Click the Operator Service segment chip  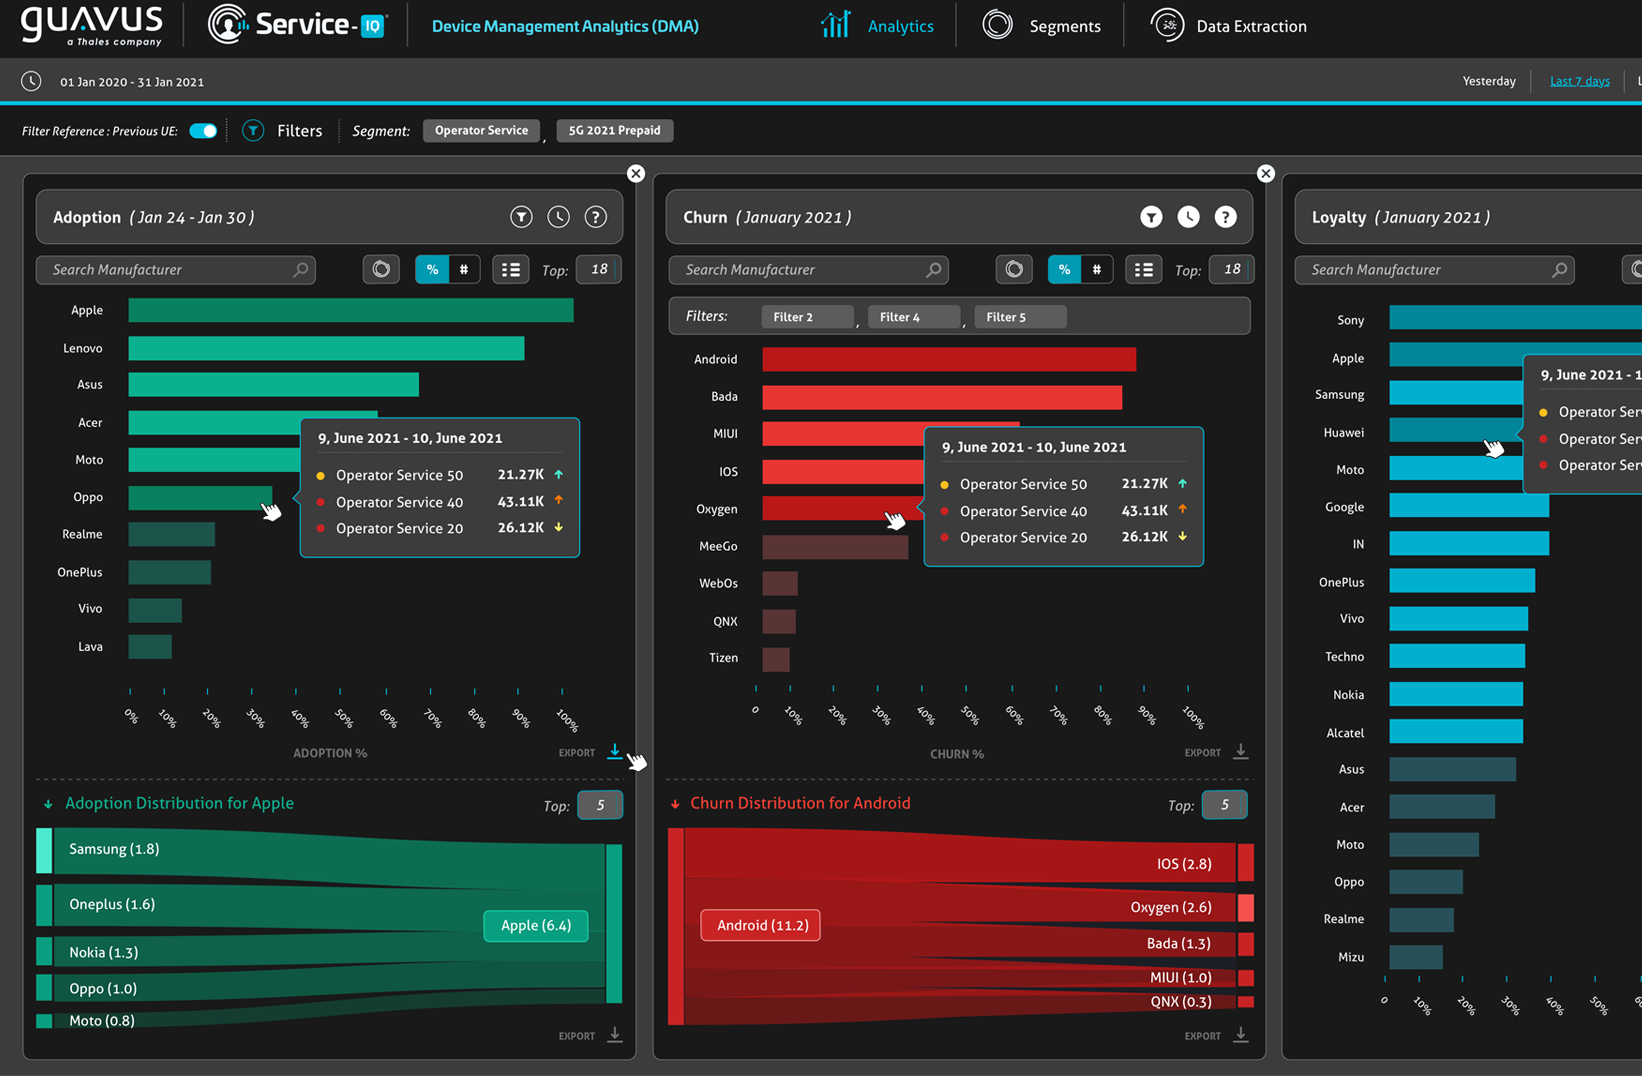tap(481, 131)
